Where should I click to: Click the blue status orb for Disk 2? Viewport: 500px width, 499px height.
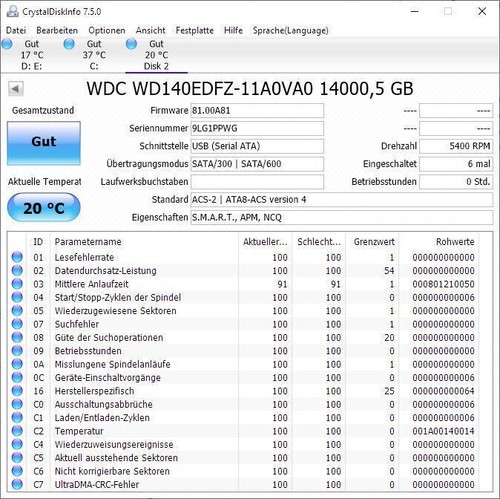pos(131,44)
